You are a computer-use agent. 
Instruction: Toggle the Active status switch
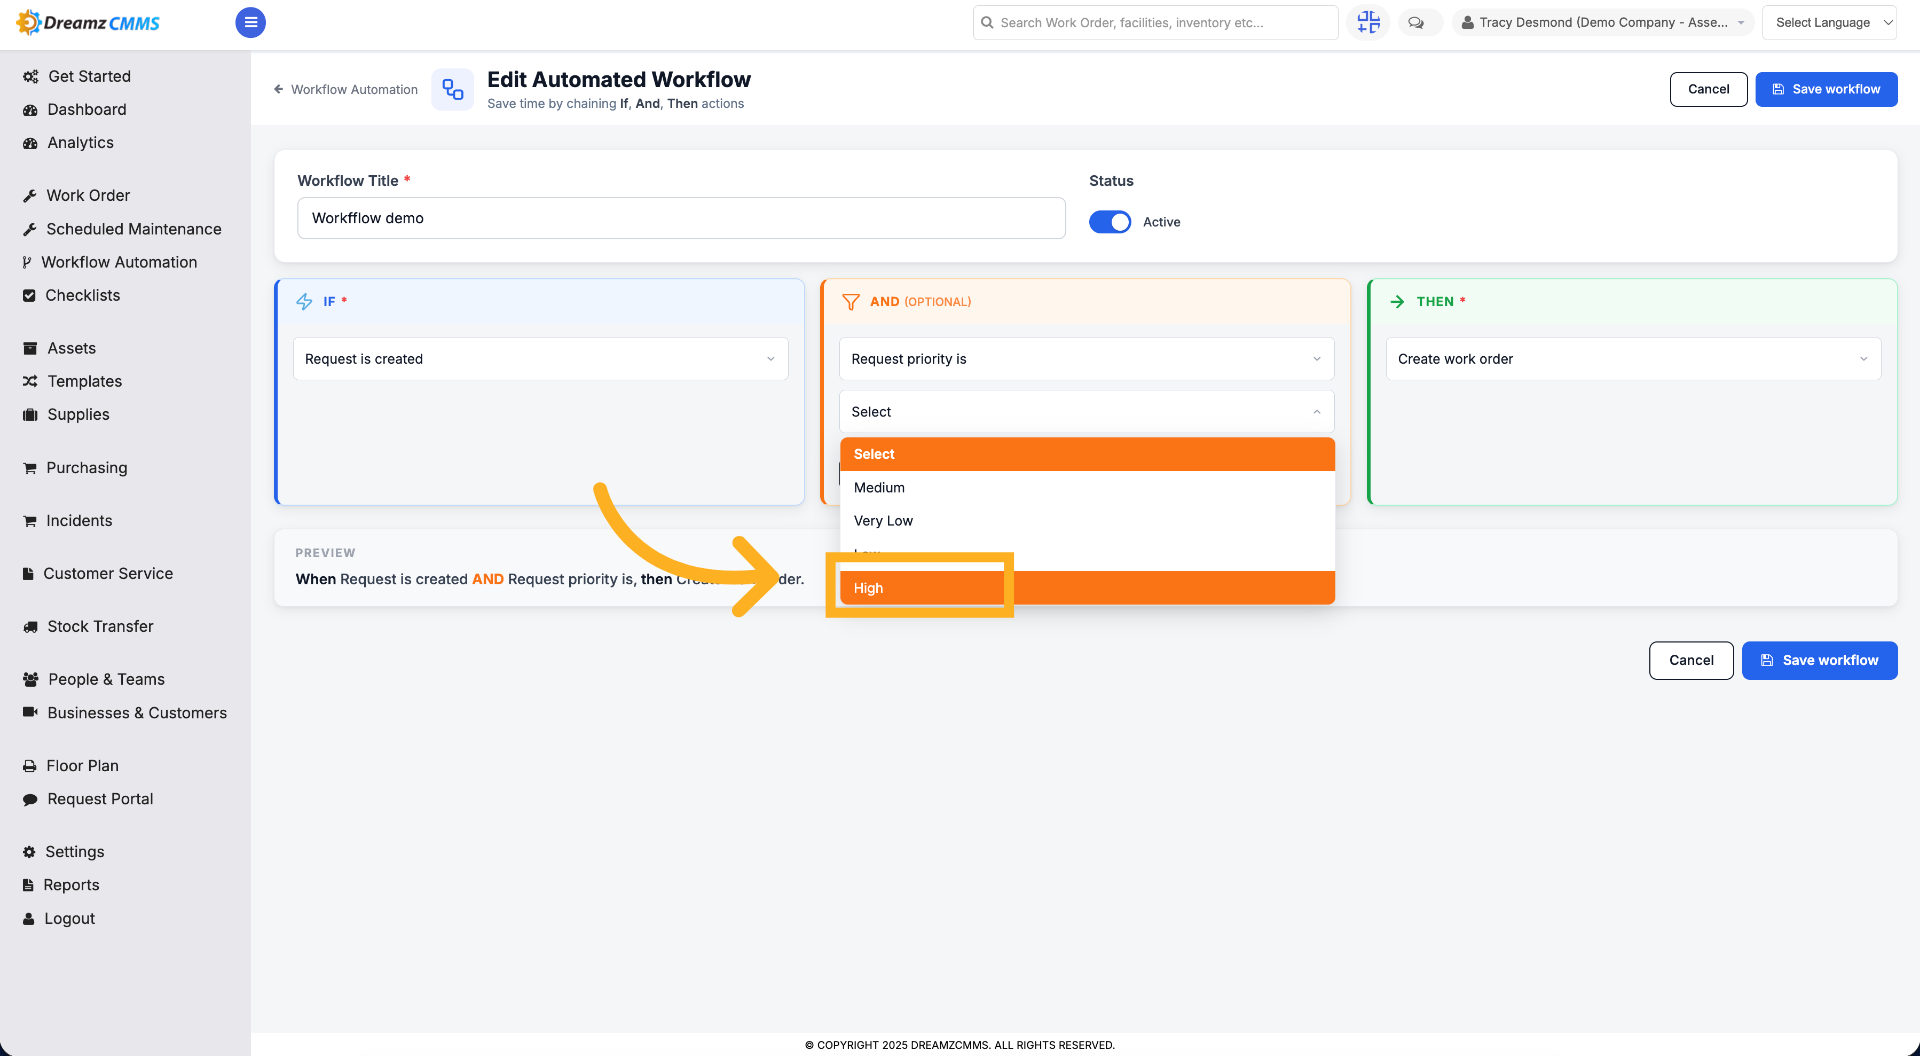(x=1110, y=222)
